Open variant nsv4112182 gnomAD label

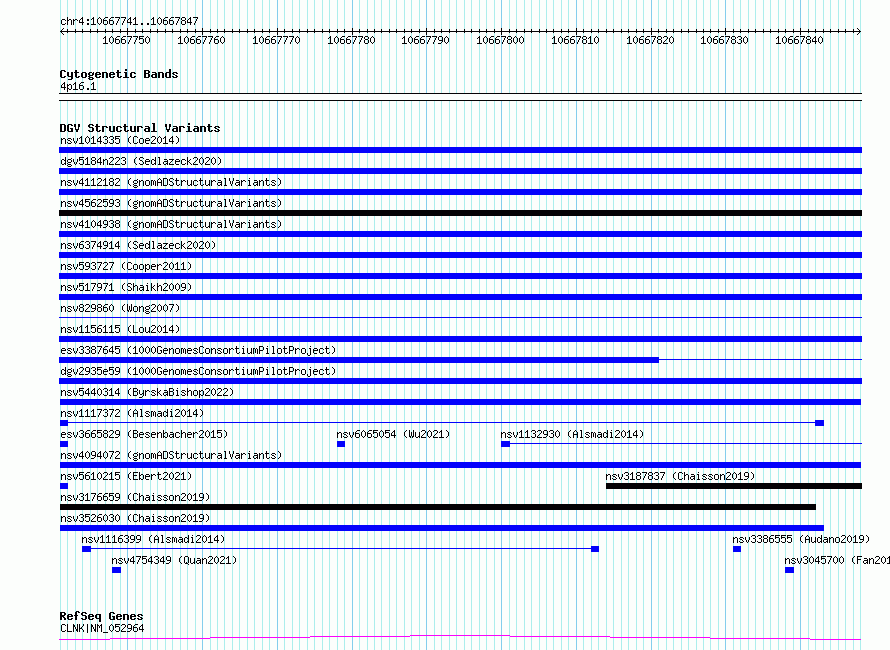click(171, 182)
